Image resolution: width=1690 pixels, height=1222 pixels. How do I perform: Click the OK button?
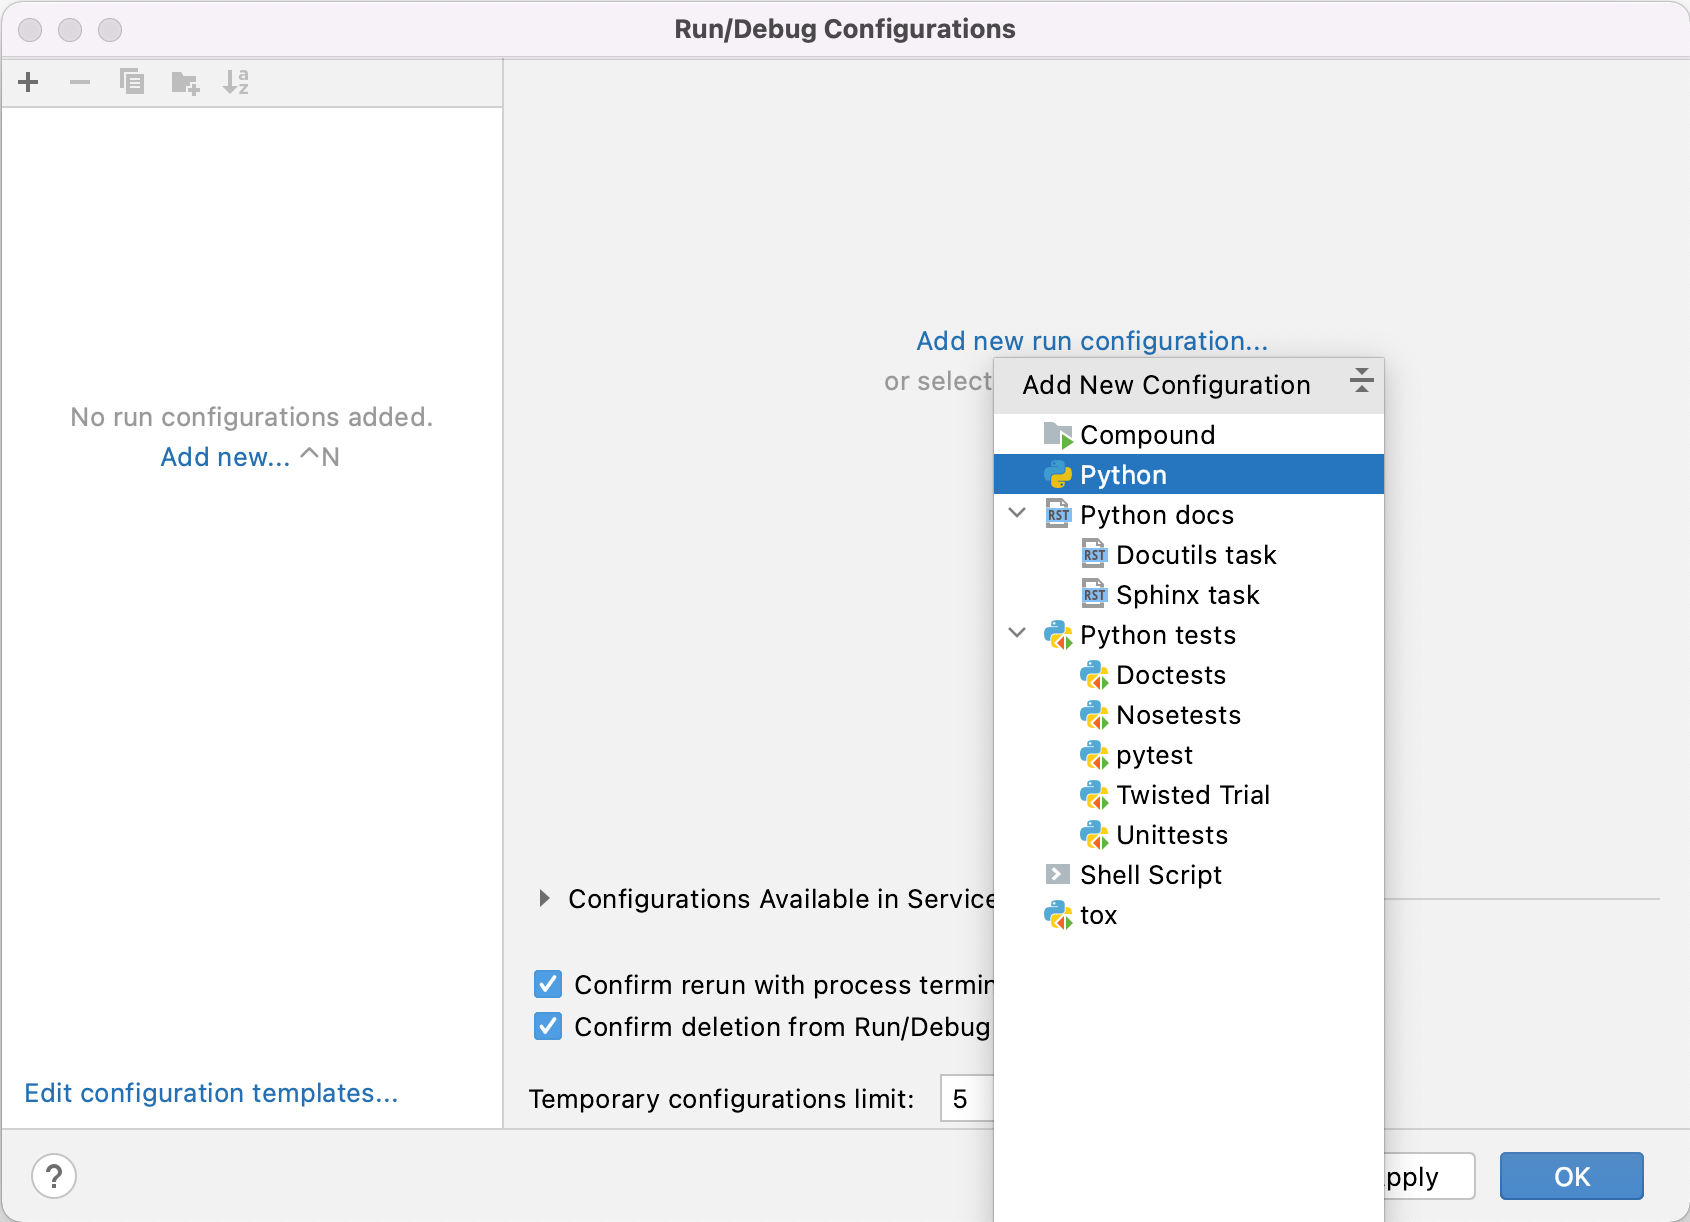(x=1570, y=1176)
